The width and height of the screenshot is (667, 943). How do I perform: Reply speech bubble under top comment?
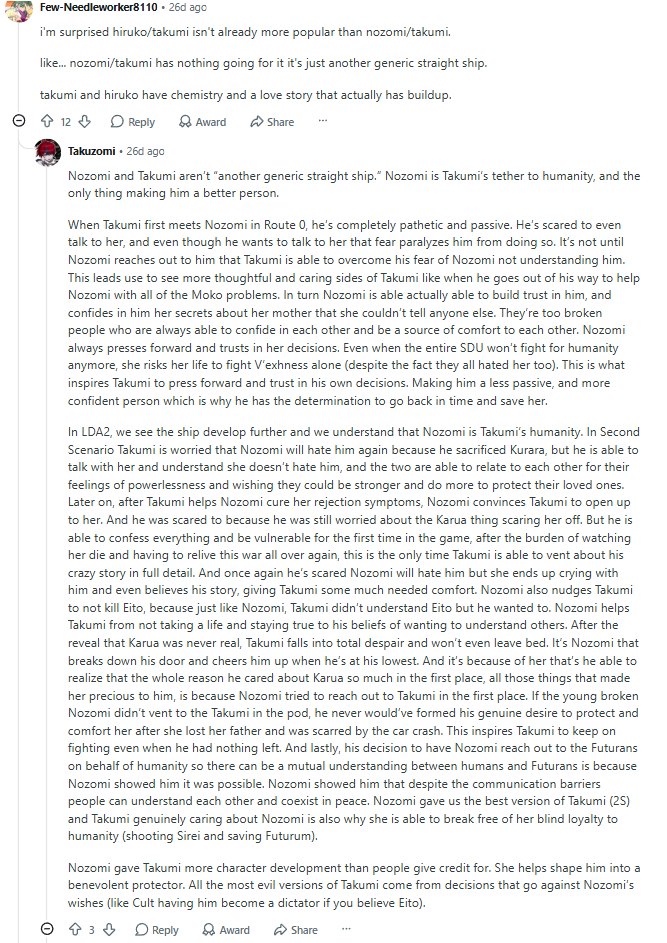click(117, 121)
